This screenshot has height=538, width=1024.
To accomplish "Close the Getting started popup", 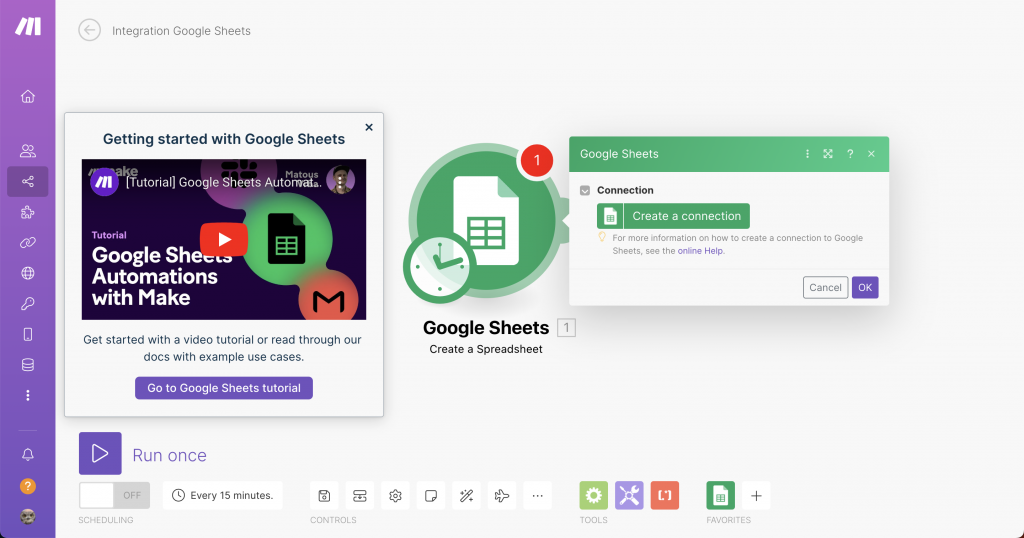I will point(369,127).
